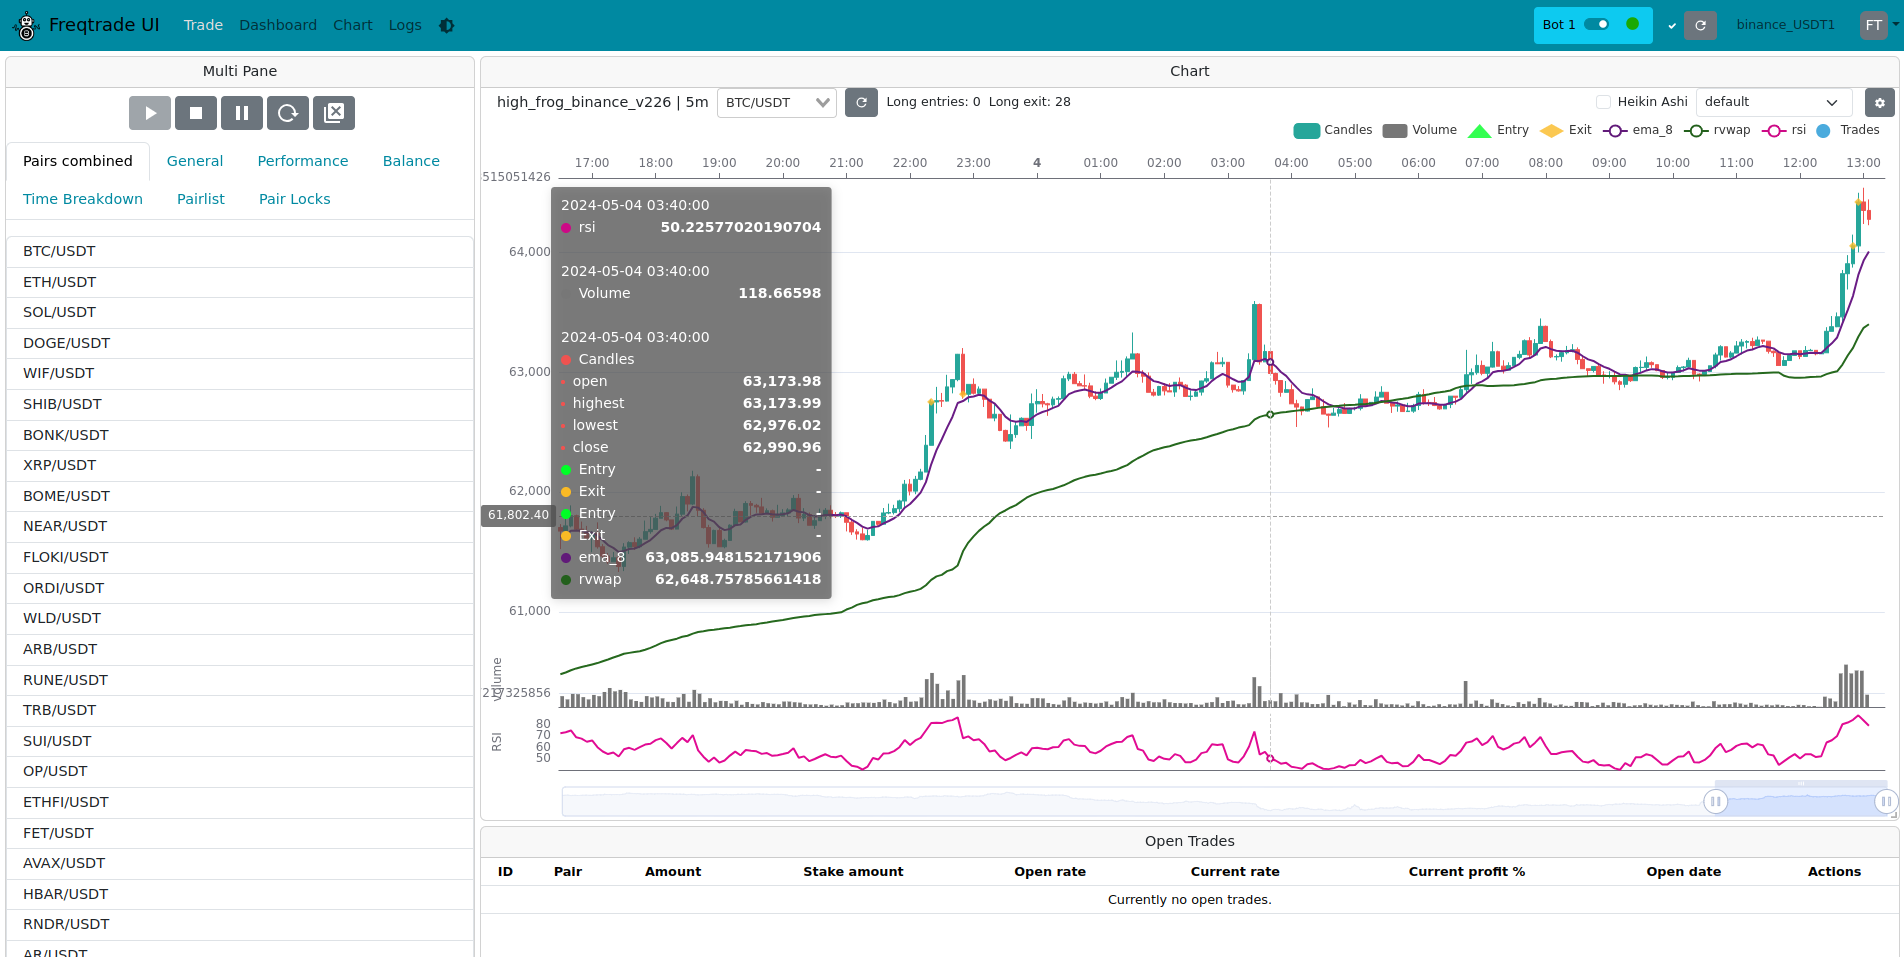Refresh the chart with the reload icon
This screenshot has width=1904, height=957.
(x=861, y=102)
